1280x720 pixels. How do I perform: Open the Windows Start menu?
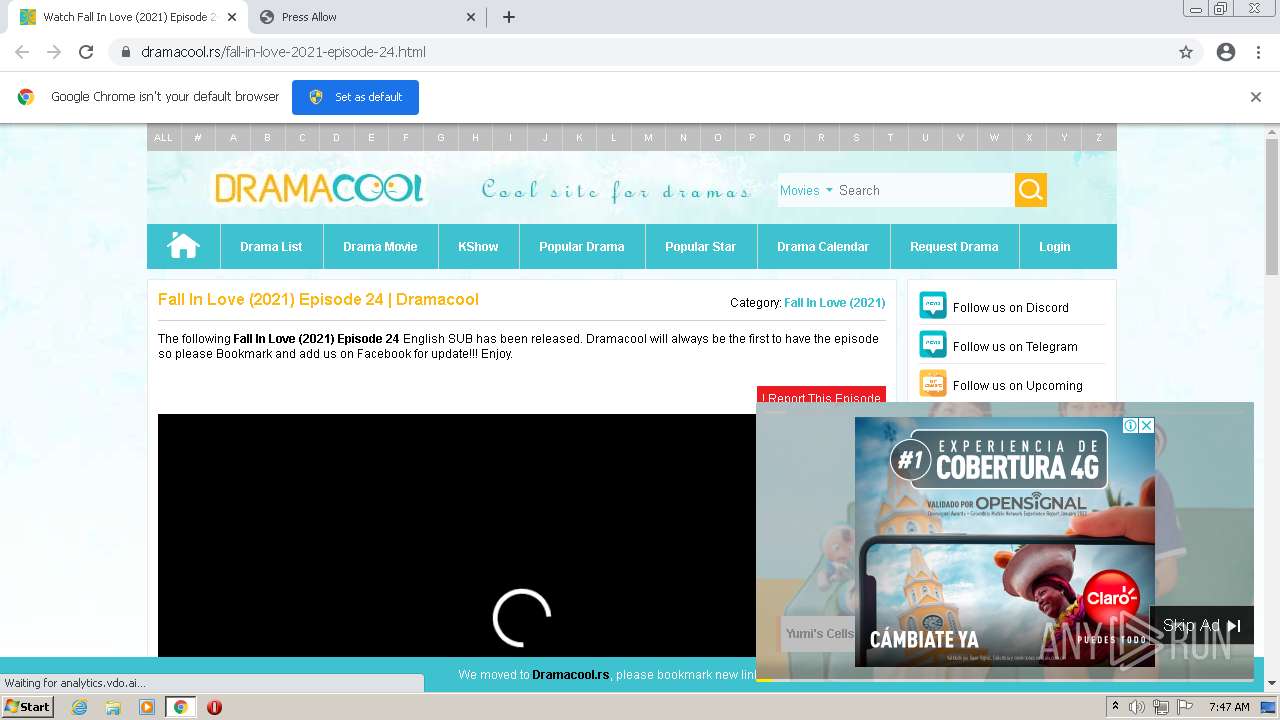(x=27, y=707)
